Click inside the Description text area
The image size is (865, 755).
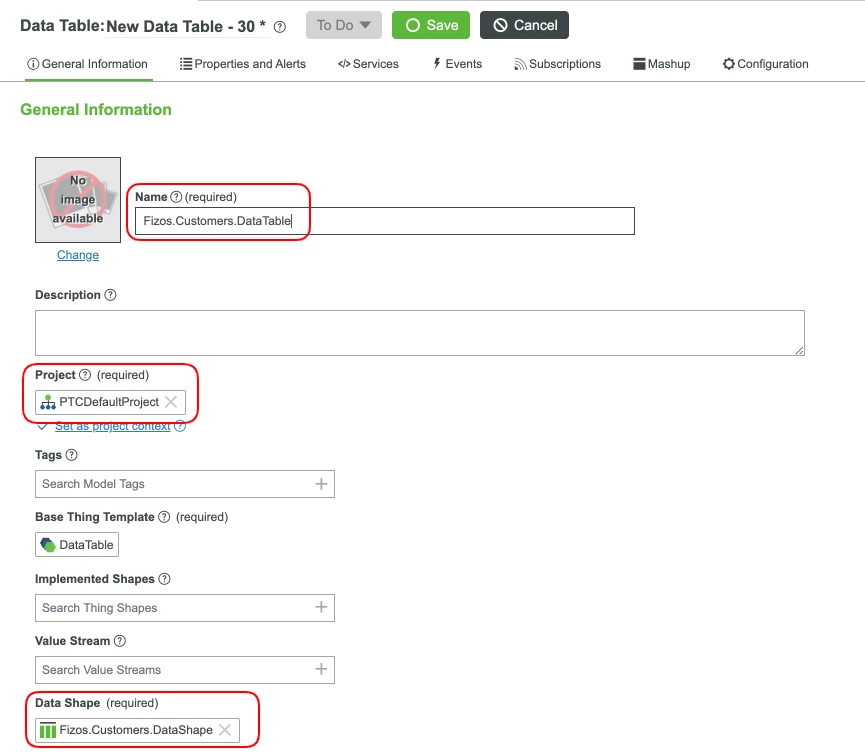point(420,332)
